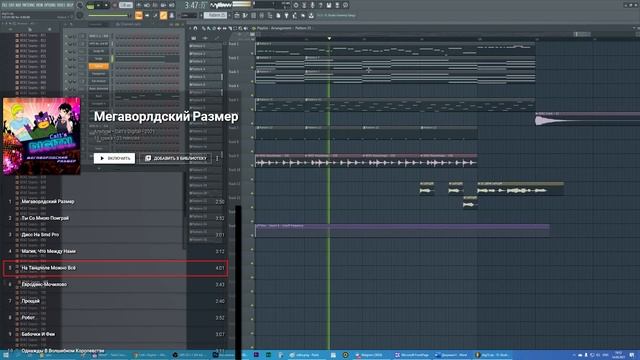
Task: Open the Pattern 25 selector dropdown
Action: pos(215,16)
